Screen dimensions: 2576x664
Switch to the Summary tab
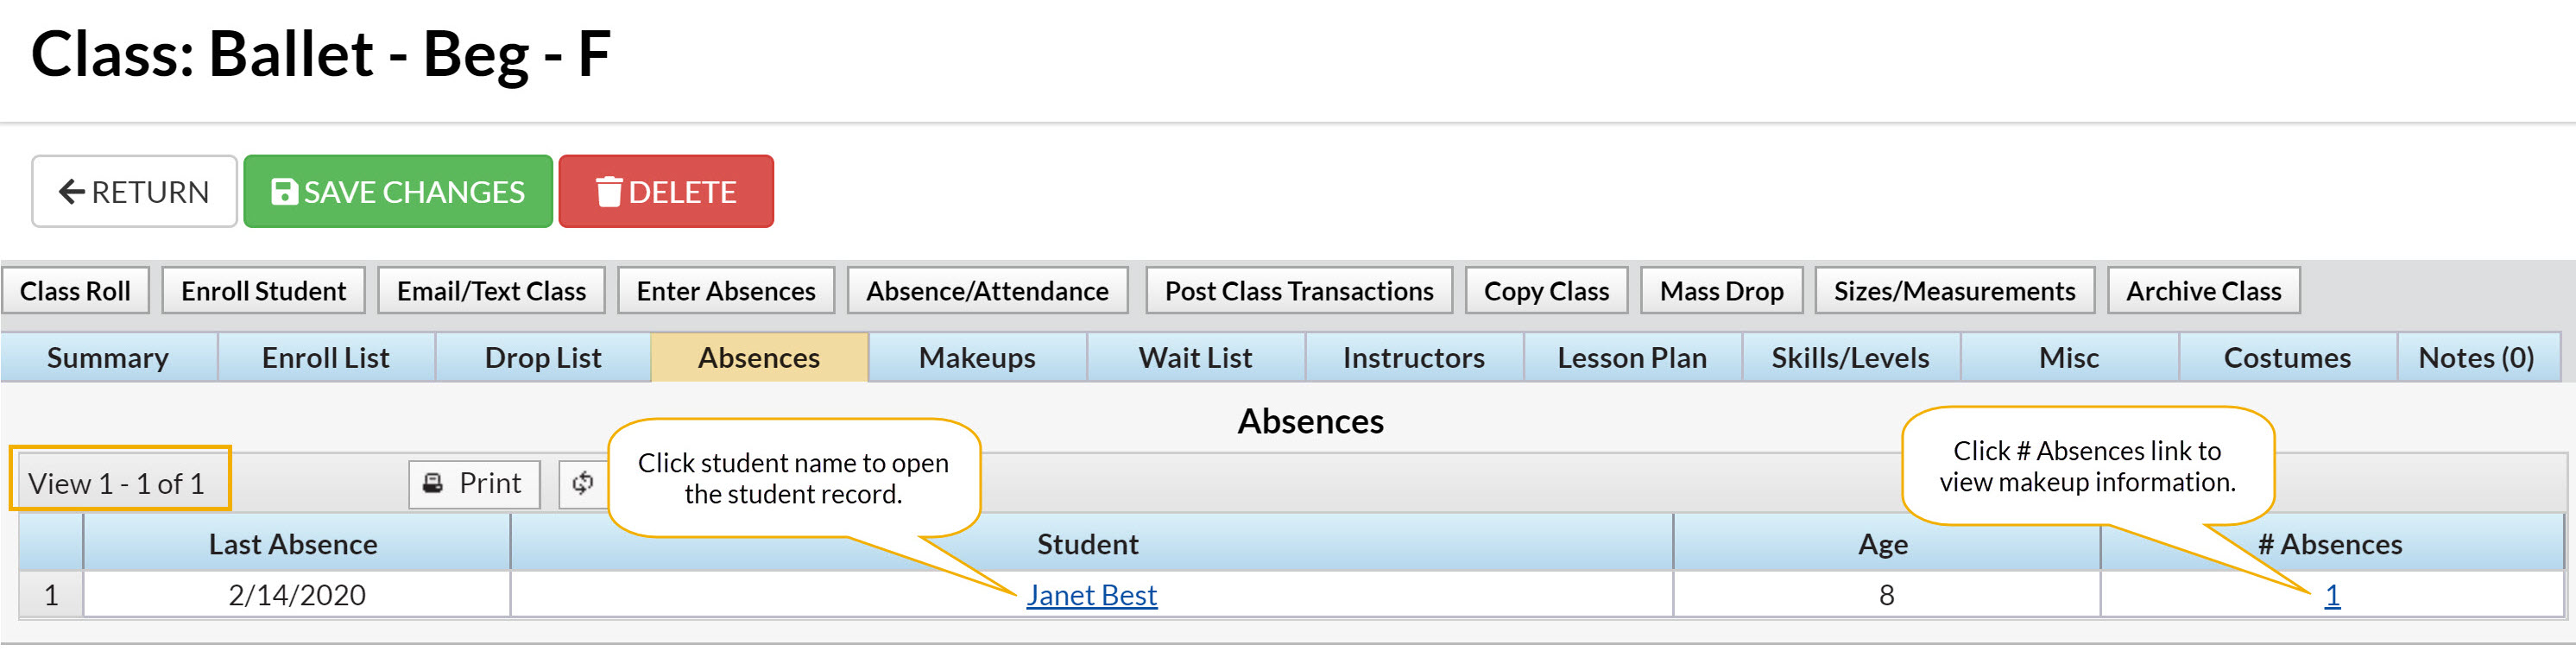tap(108, 358)
